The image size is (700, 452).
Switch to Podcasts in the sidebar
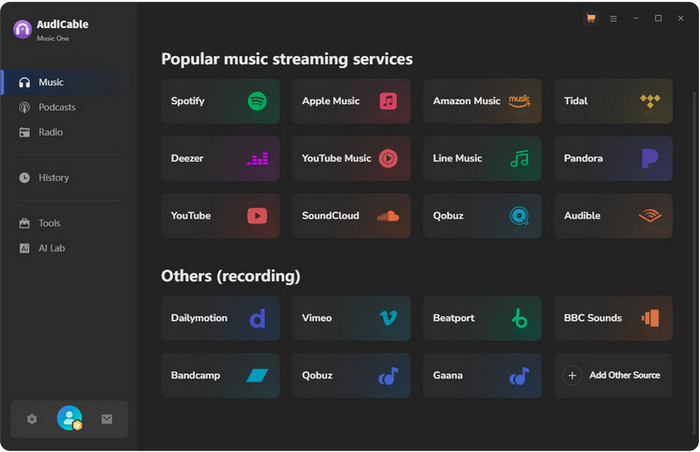click(67, 107)
